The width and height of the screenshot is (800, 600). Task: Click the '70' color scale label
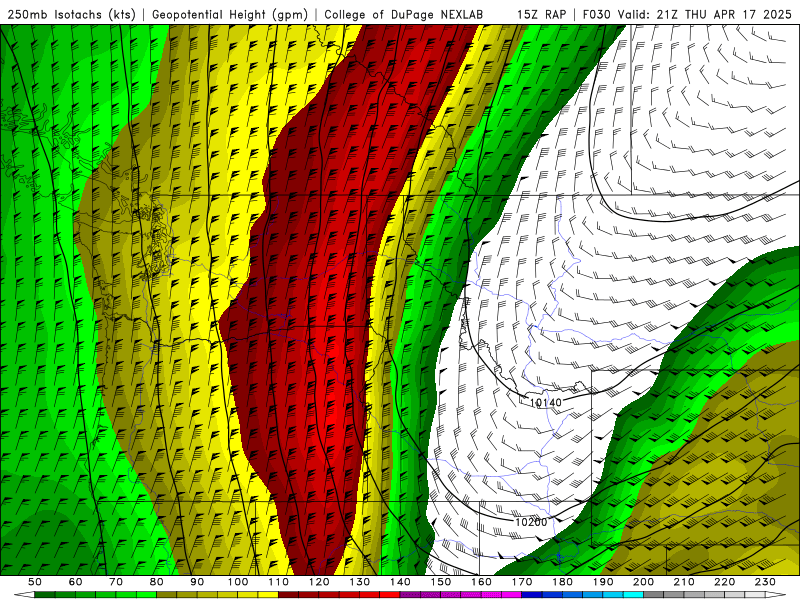116,582
